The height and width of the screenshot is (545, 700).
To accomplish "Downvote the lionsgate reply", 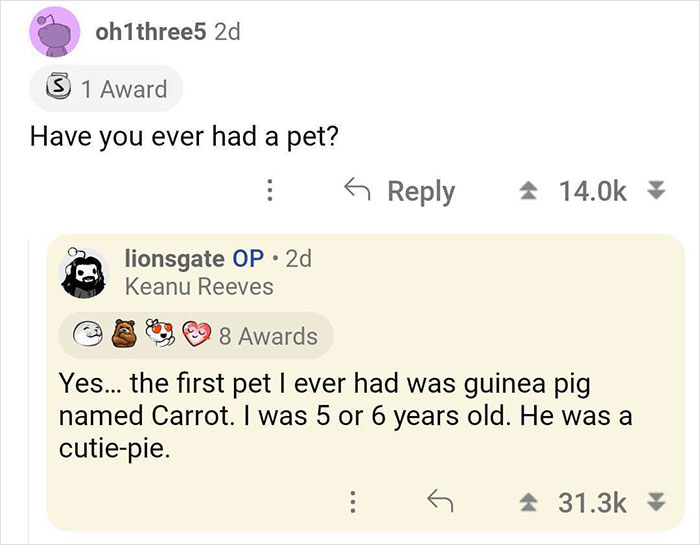I will pos(656,500).
